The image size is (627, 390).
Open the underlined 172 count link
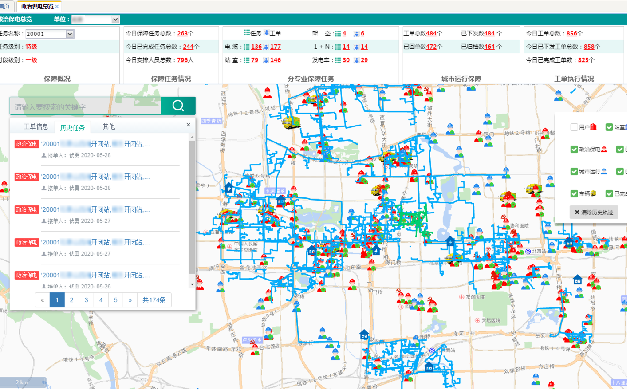tap(431, 47)
